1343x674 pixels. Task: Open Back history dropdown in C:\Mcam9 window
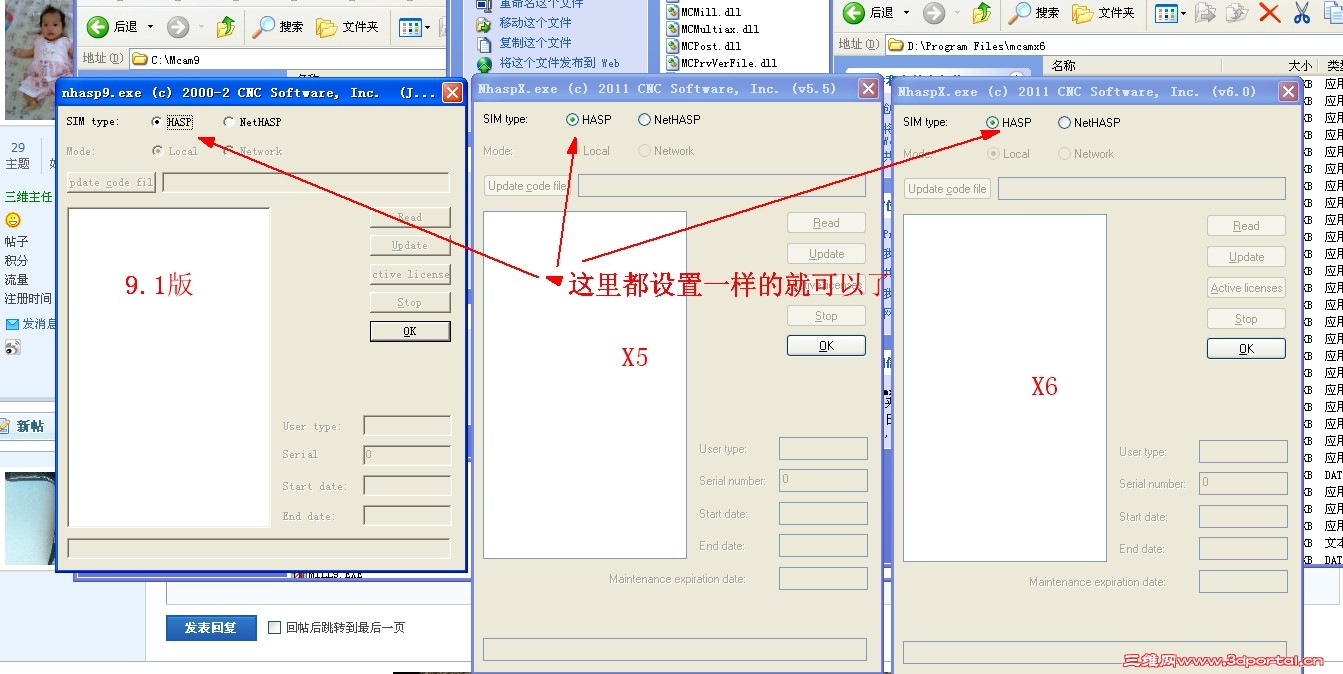coord(151,27)
